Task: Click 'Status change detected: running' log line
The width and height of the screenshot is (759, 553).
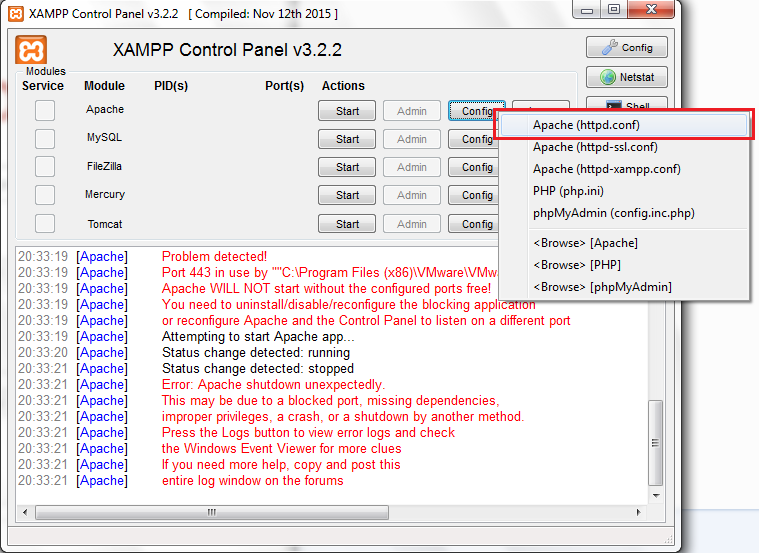Action: point(256,353)
